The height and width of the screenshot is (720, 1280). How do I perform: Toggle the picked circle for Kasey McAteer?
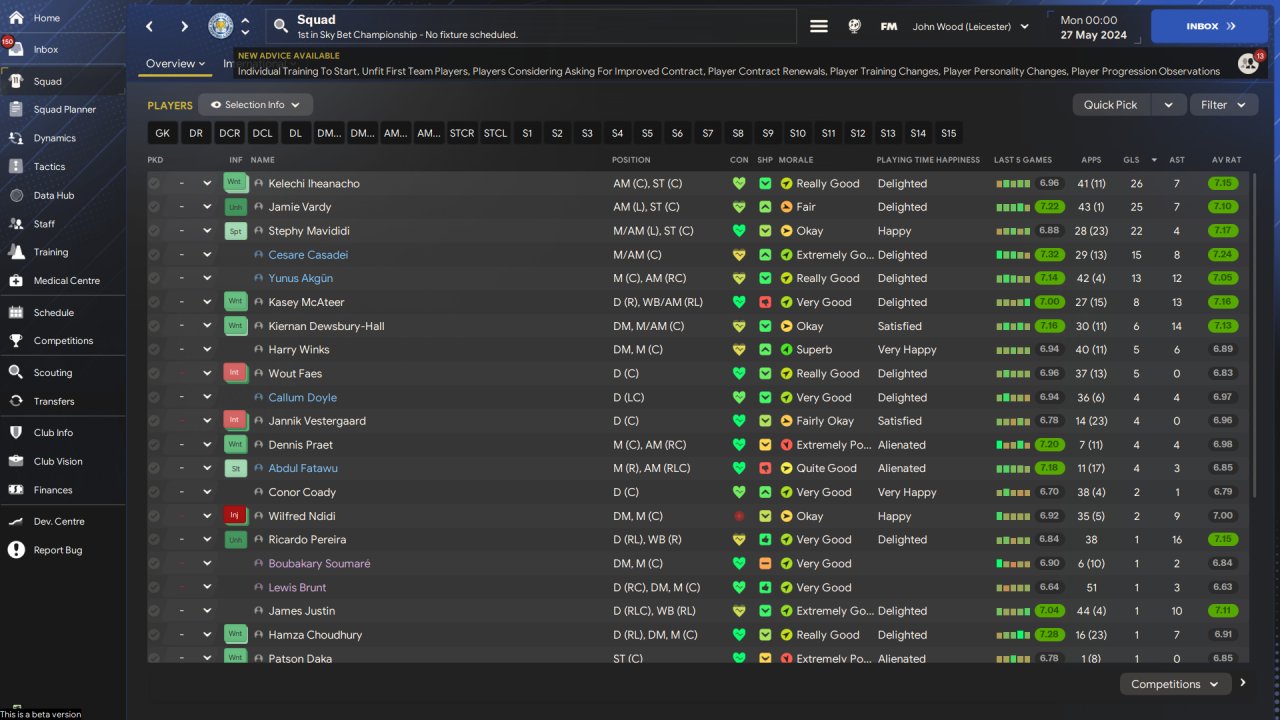coord(154,302)
